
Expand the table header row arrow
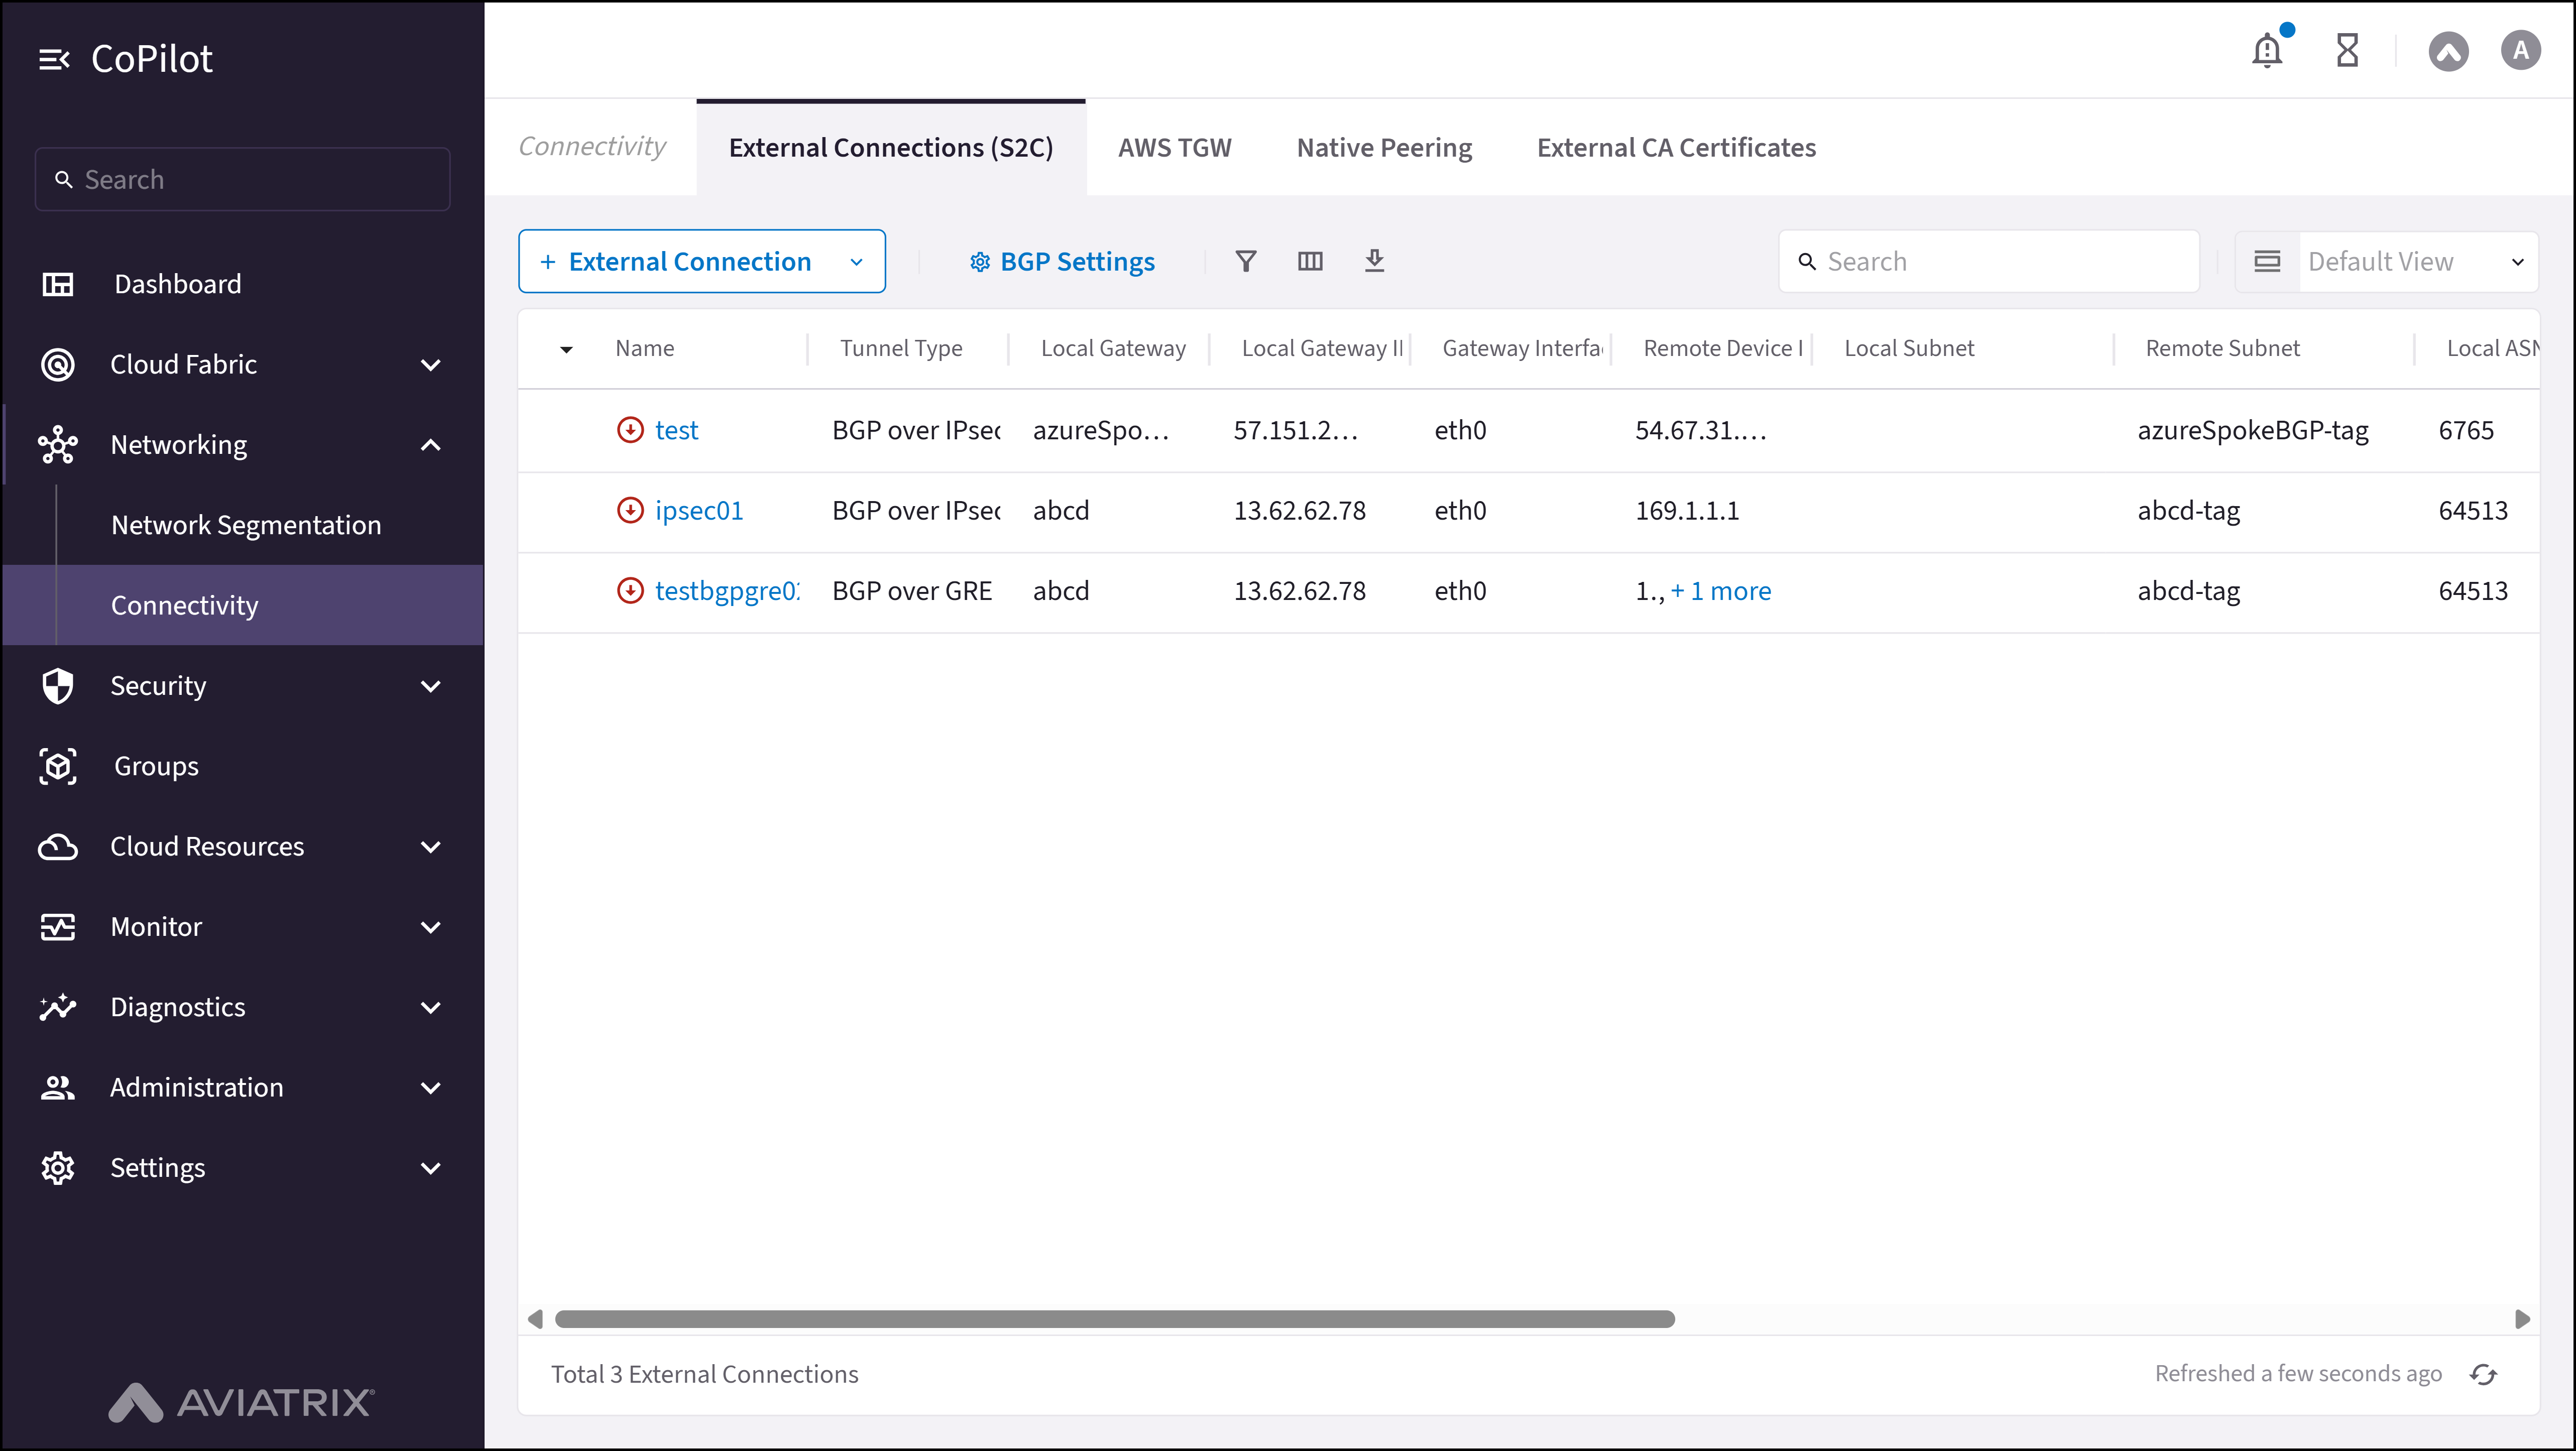point(566,349)
